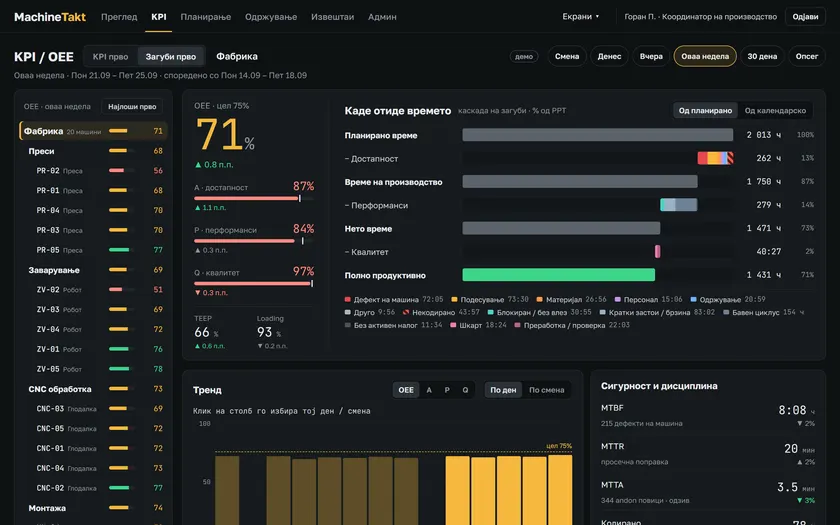Screen dimensions: 840x525
Task: Open Одржување nav tab
Action: click(x=271, y=17)
